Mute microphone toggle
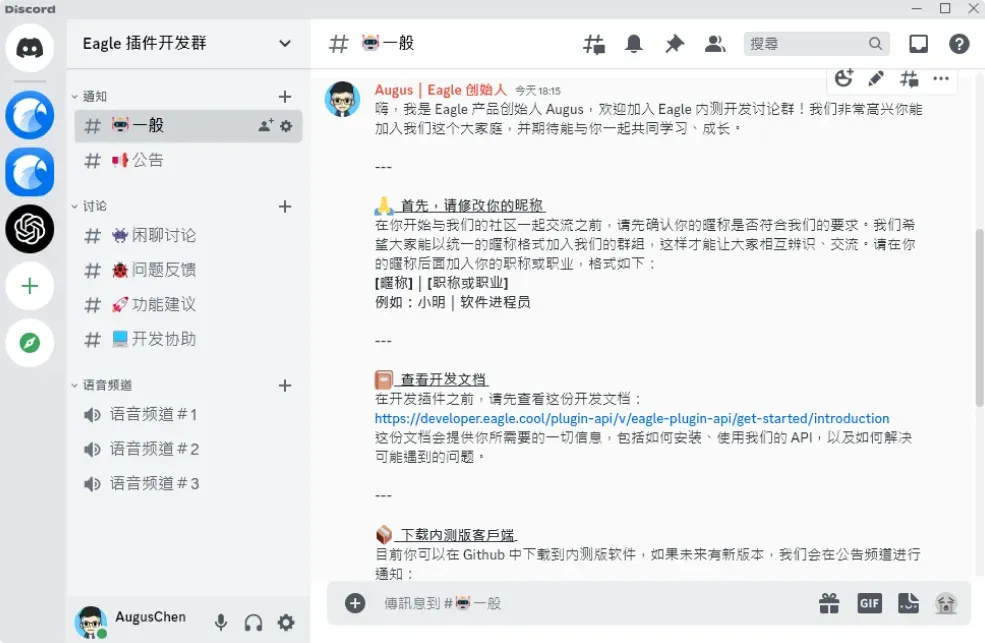 [x=220, y=622]
